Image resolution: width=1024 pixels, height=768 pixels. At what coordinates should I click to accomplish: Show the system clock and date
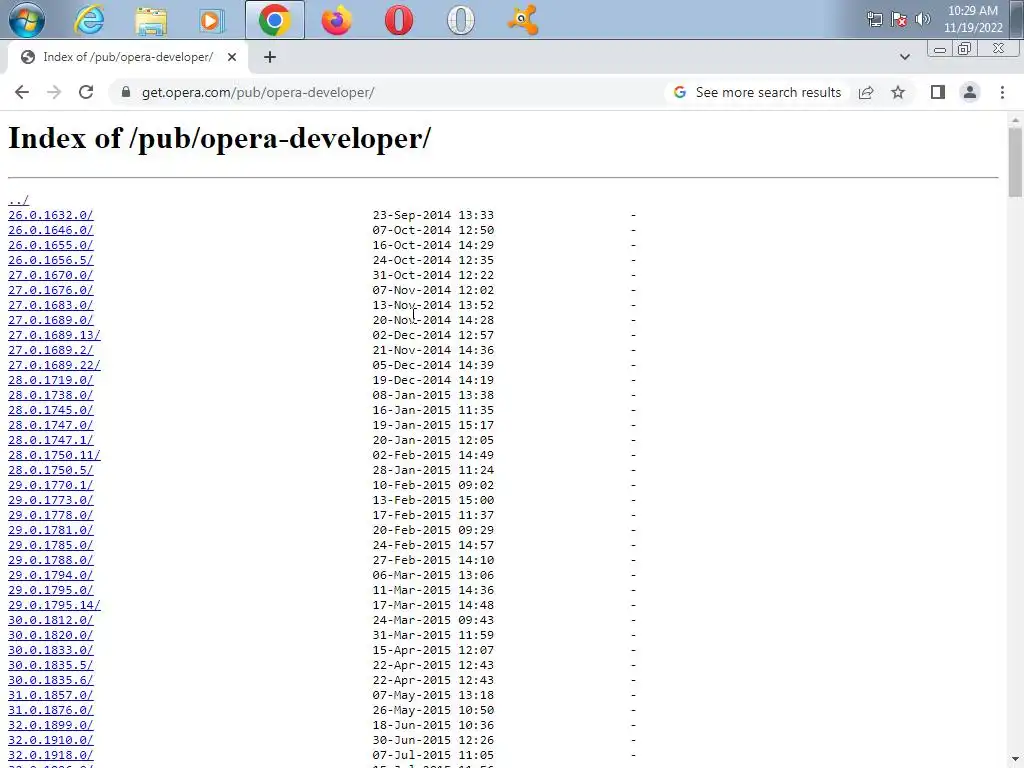coord(973,19)
